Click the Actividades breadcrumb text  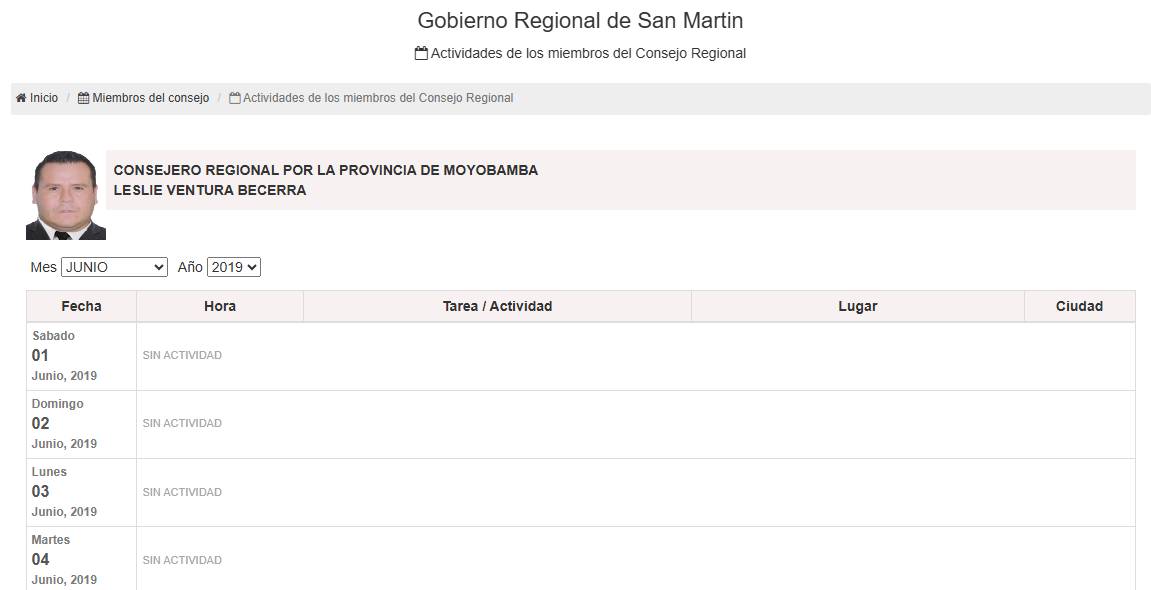coord(378,98)
